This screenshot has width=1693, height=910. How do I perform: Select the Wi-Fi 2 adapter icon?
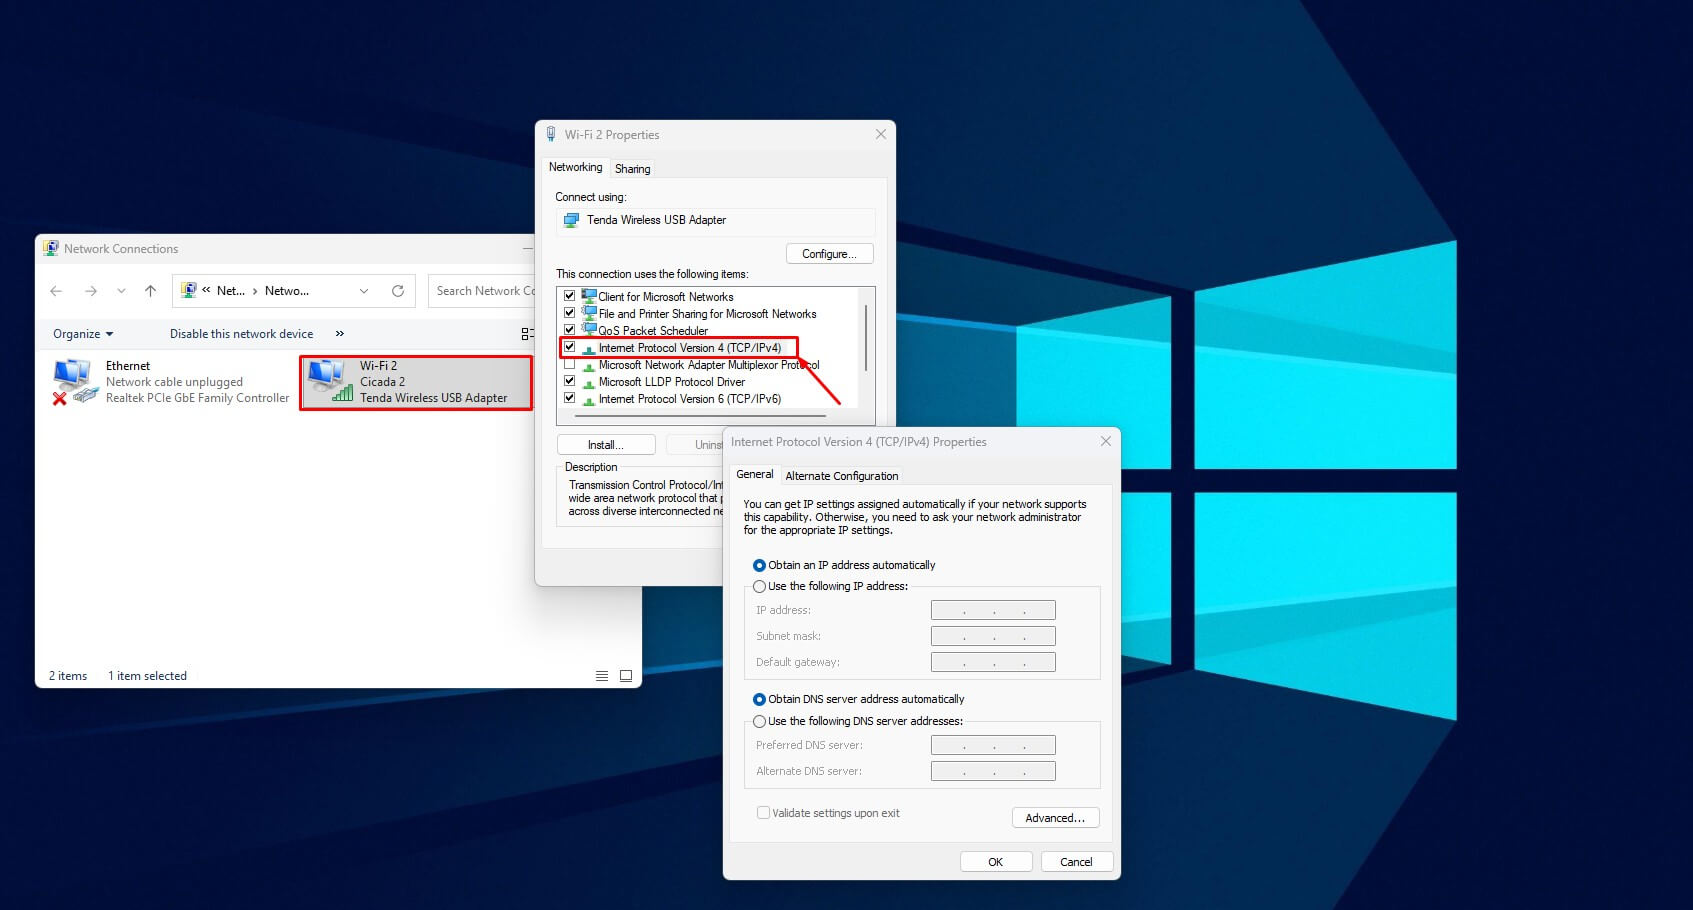point(330,381)
